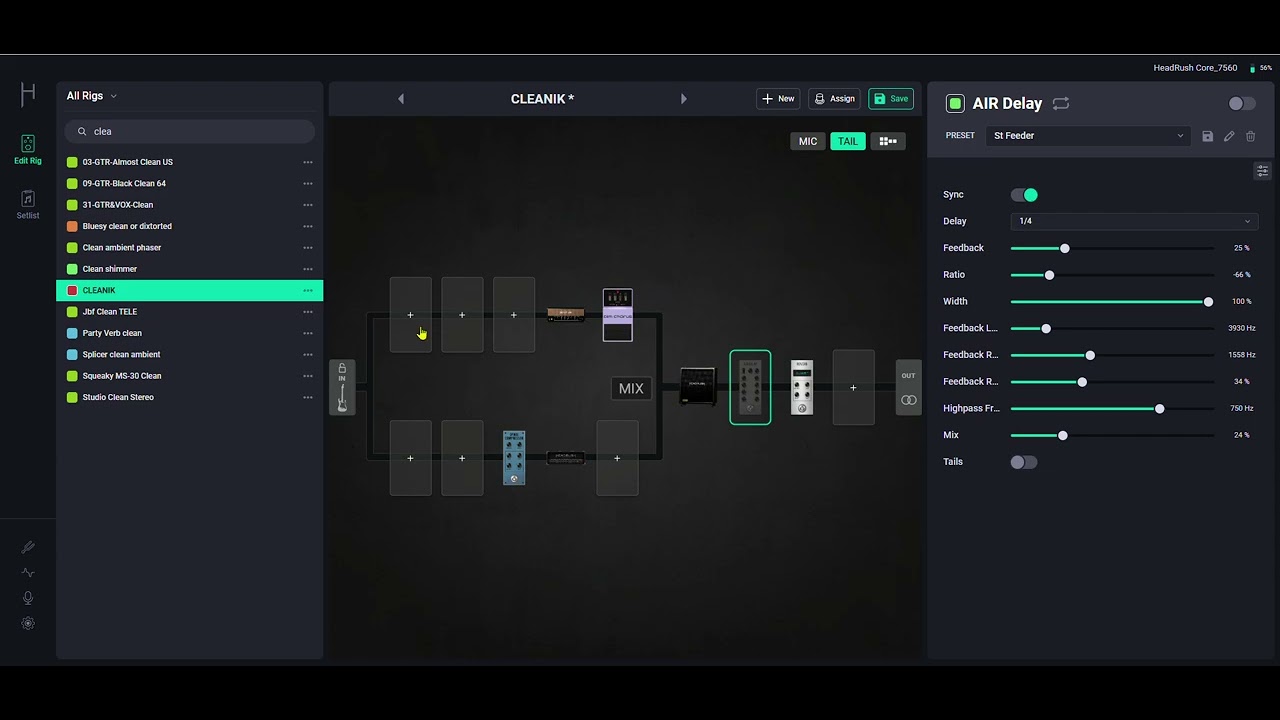Click the rig search field

click(x=190, y=131)
